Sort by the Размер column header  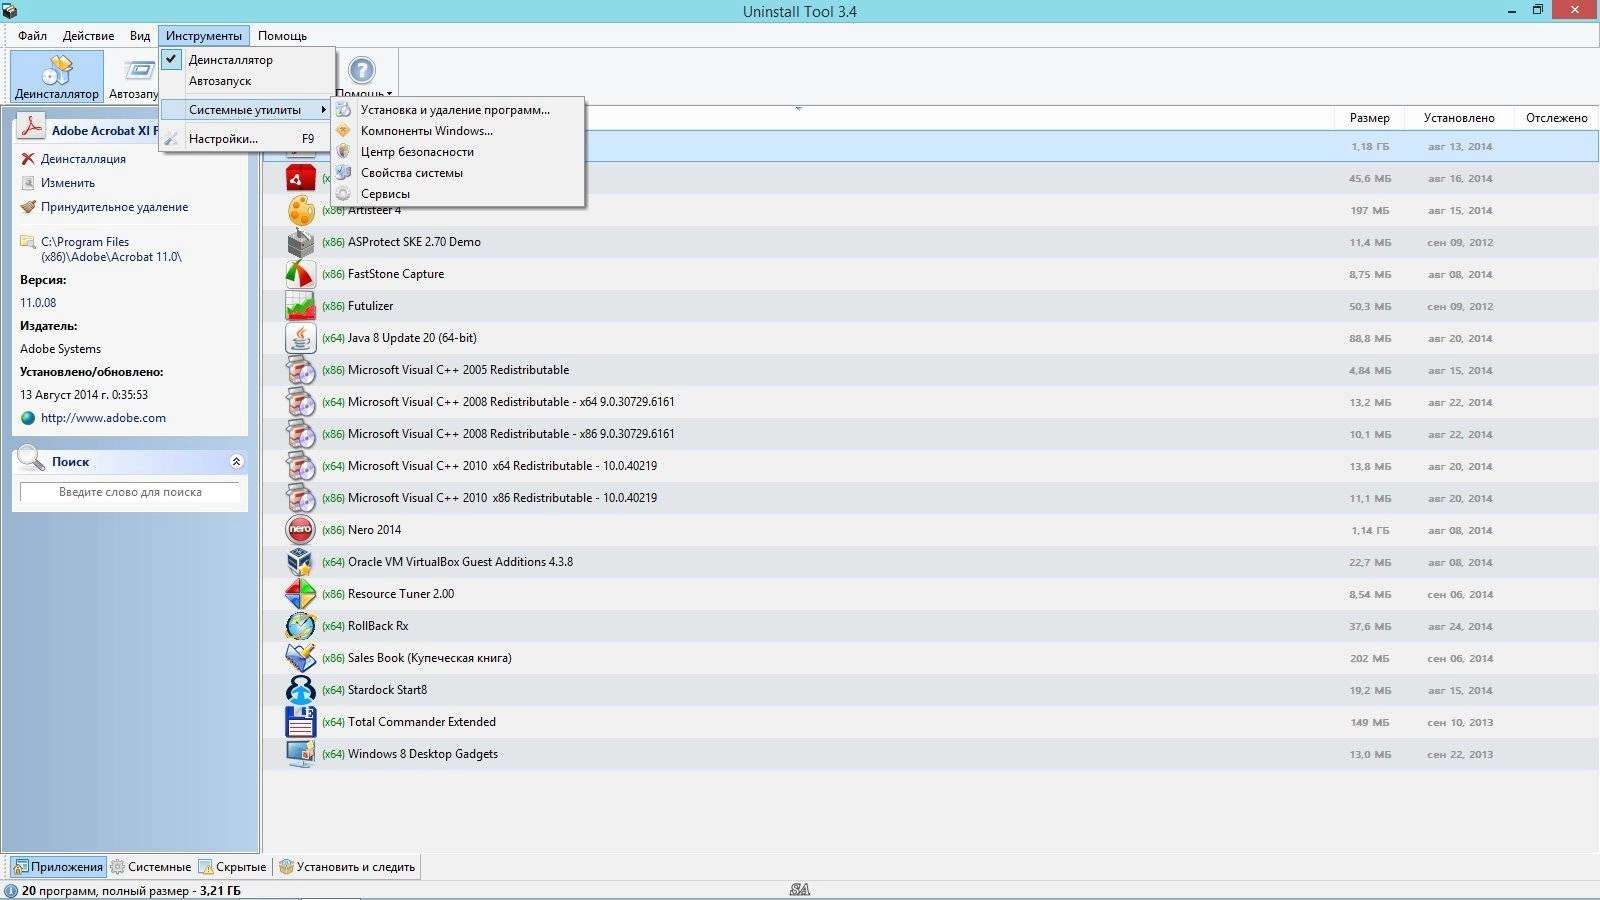coord(1369,118)
